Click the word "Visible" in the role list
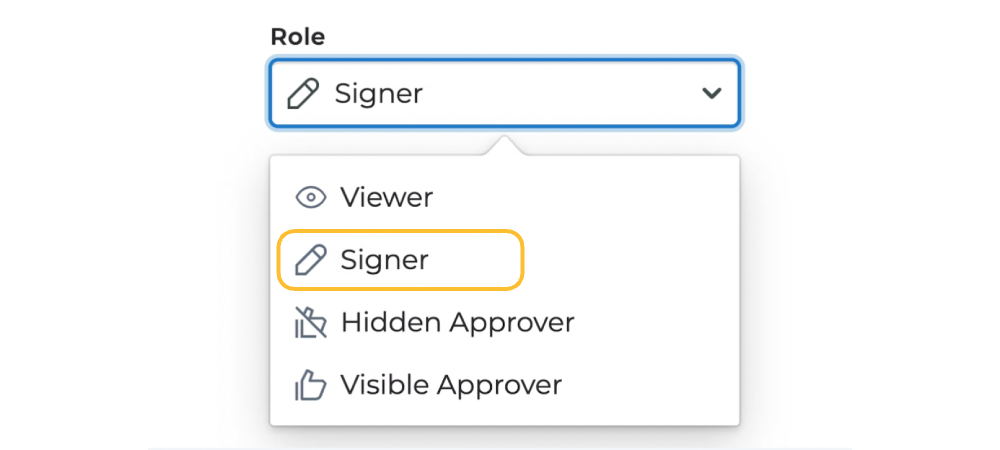This screenshot has height=450, width=1000. 382,385
